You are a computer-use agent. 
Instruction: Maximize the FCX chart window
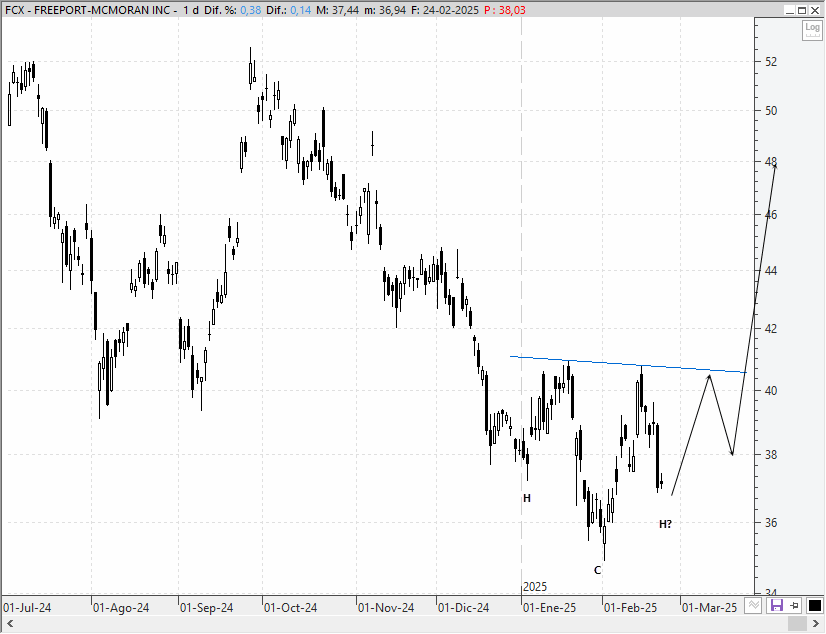pyautogui.click(x=802, y=10)
